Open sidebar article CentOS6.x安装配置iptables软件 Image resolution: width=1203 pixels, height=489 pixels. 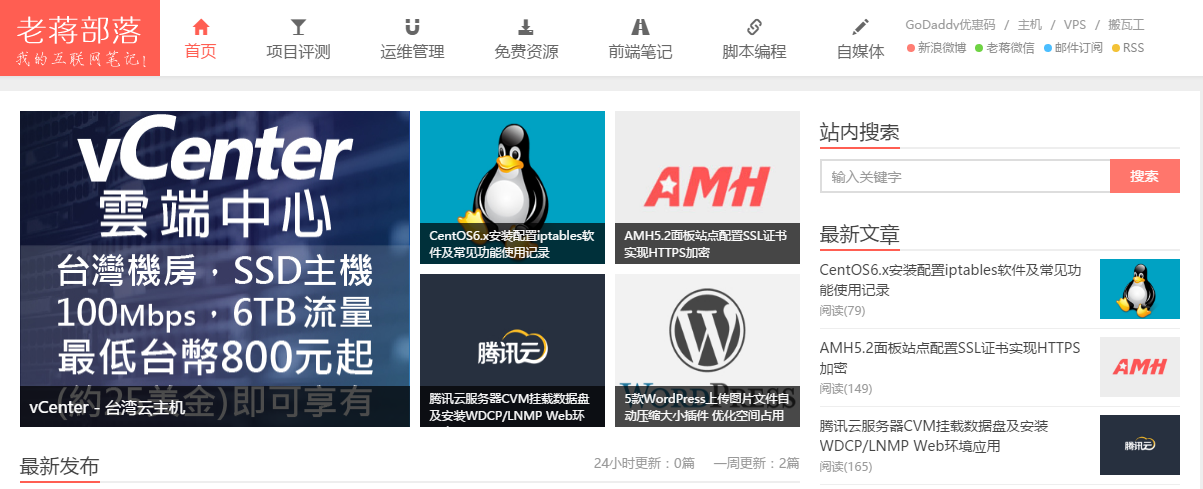point(951,280)
